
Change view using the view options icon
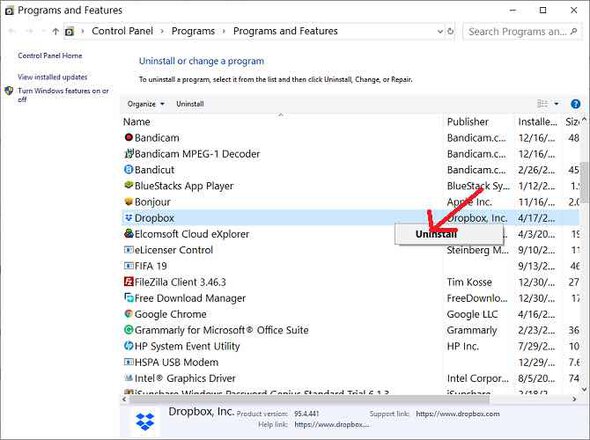[x=542, y=104]
